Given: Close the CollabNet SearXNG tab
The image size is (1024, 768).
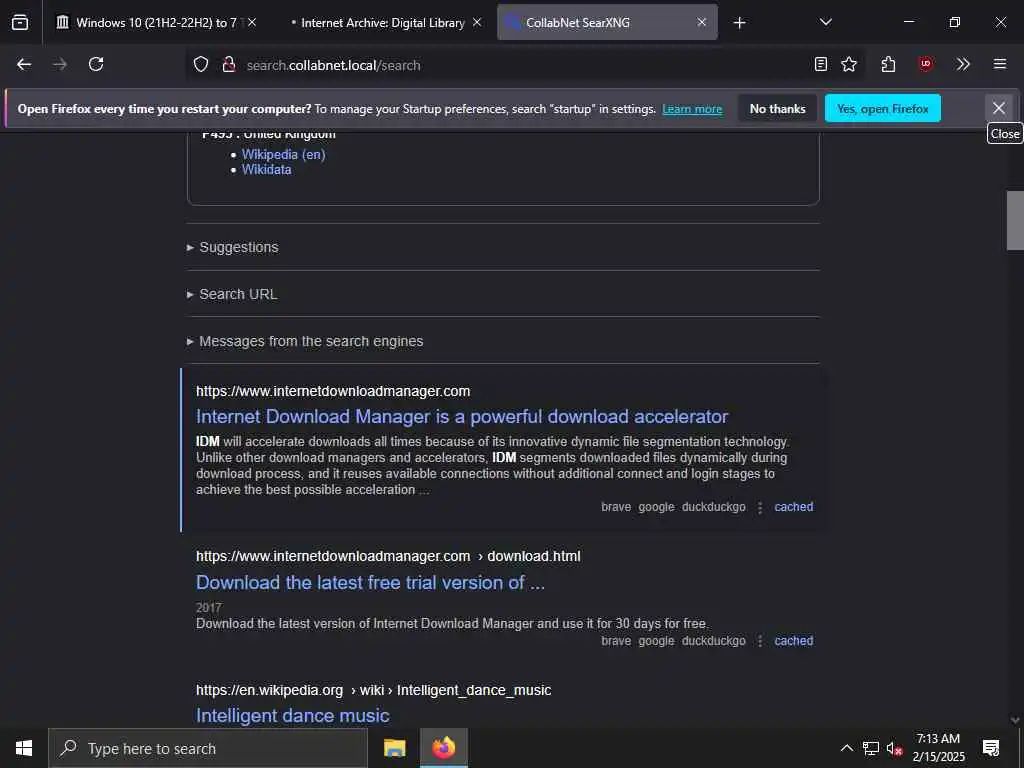Looking at the screenshot, I should [x=702, y=22].
